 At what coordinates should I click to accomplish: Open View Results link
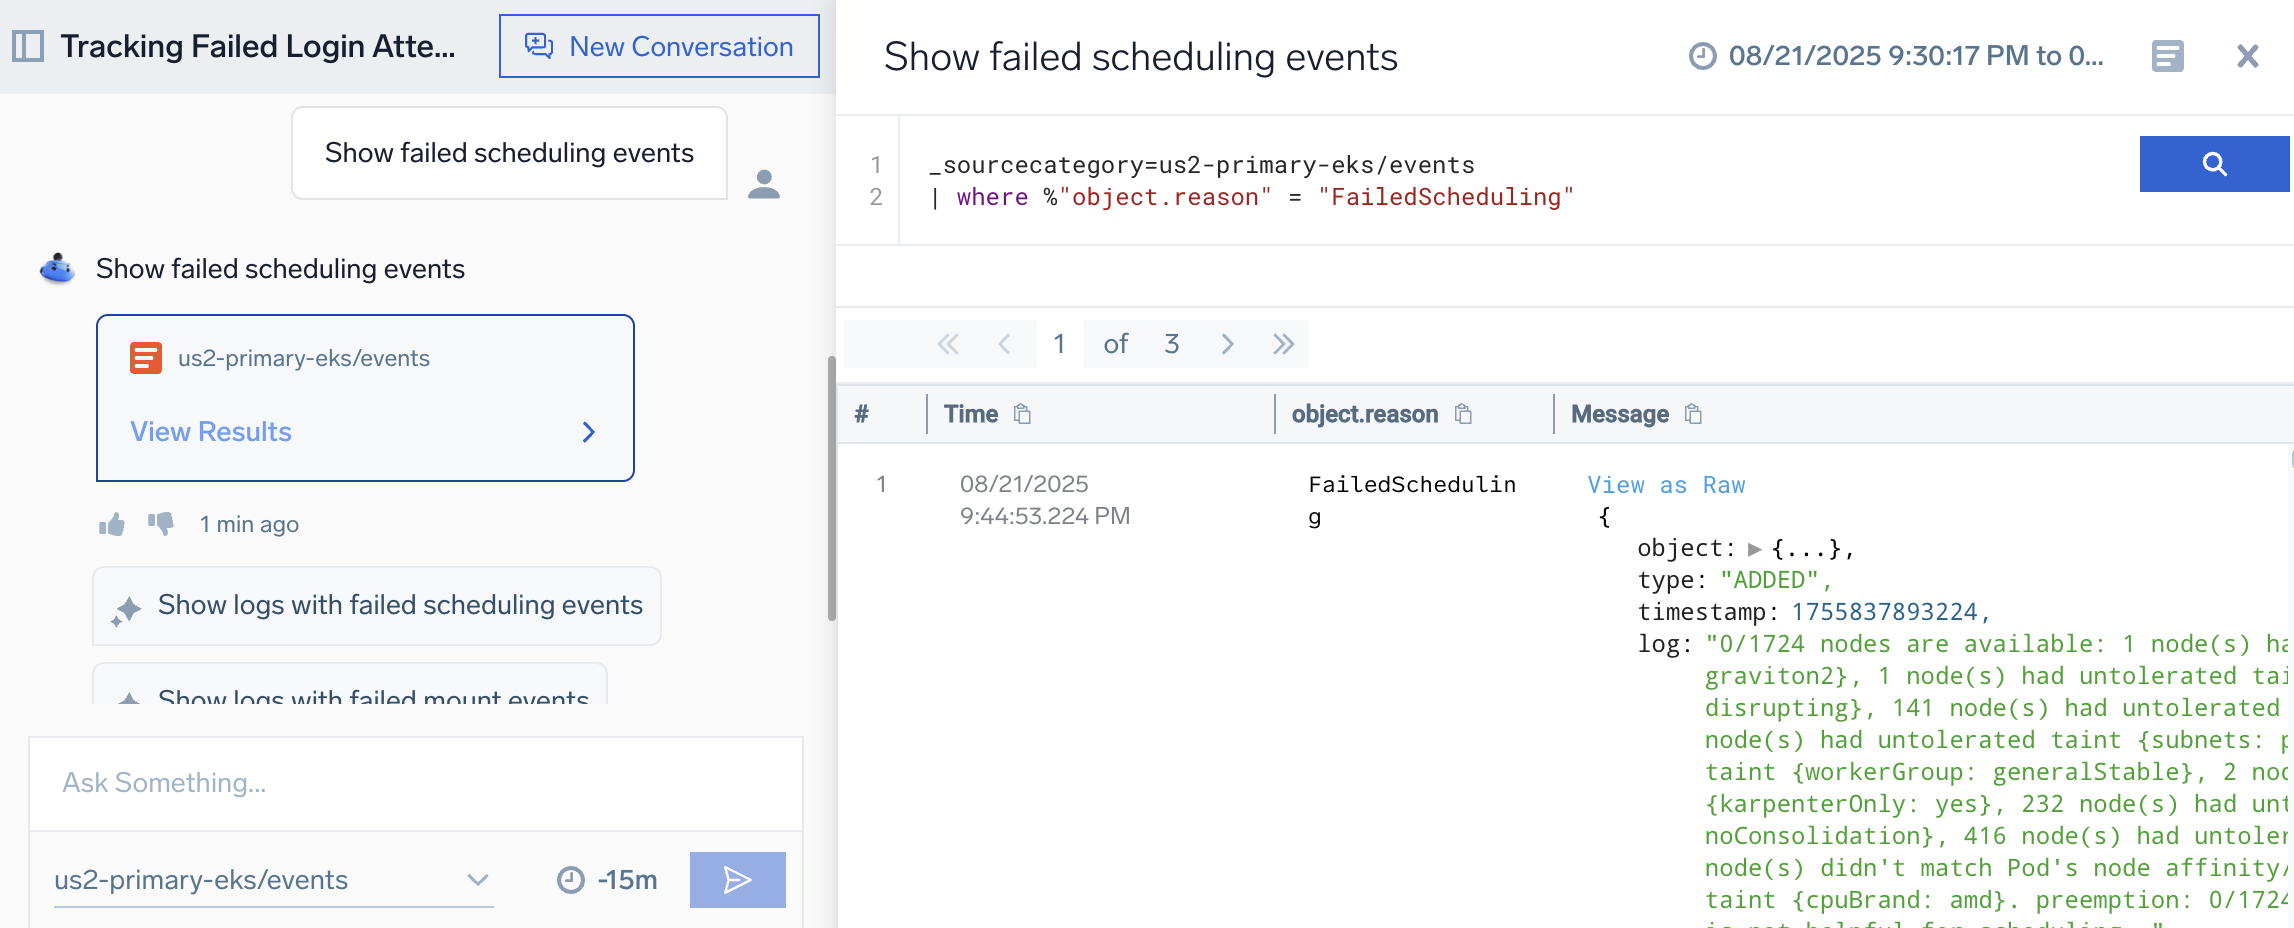coord(211,431)
